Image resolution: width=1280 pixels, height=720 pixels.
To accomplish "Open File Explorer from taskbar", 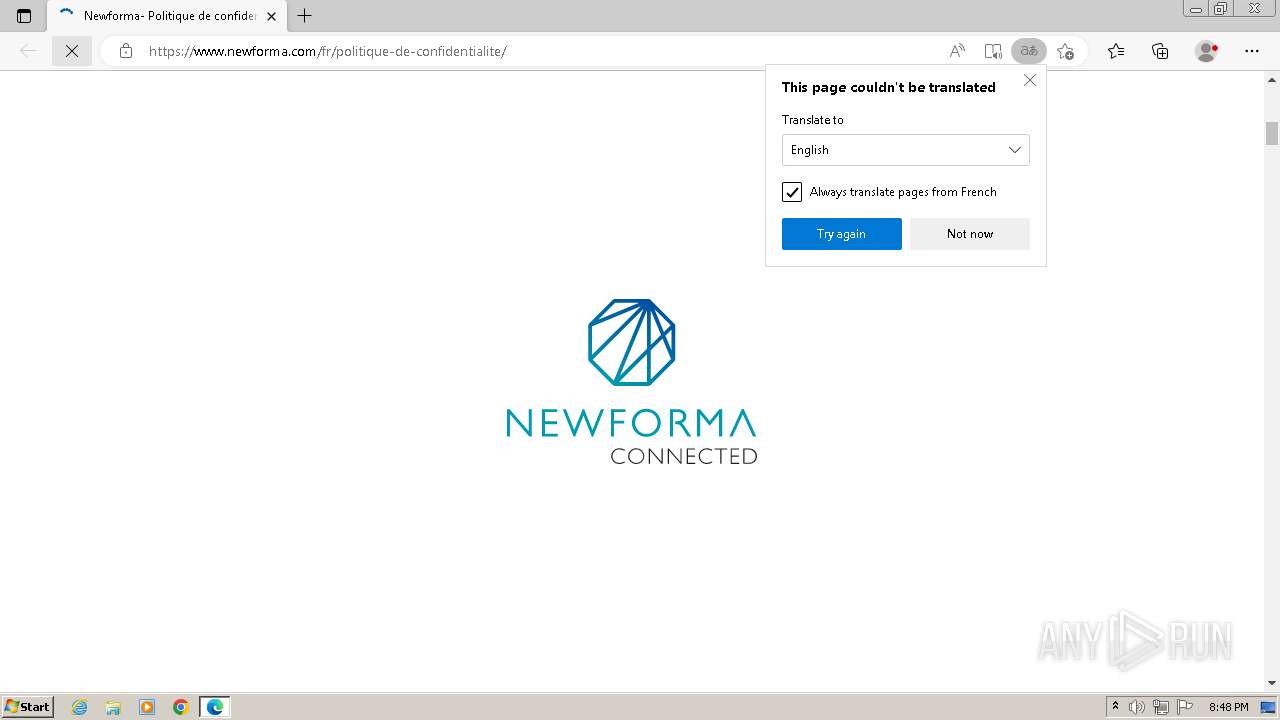I will (113, 707).
